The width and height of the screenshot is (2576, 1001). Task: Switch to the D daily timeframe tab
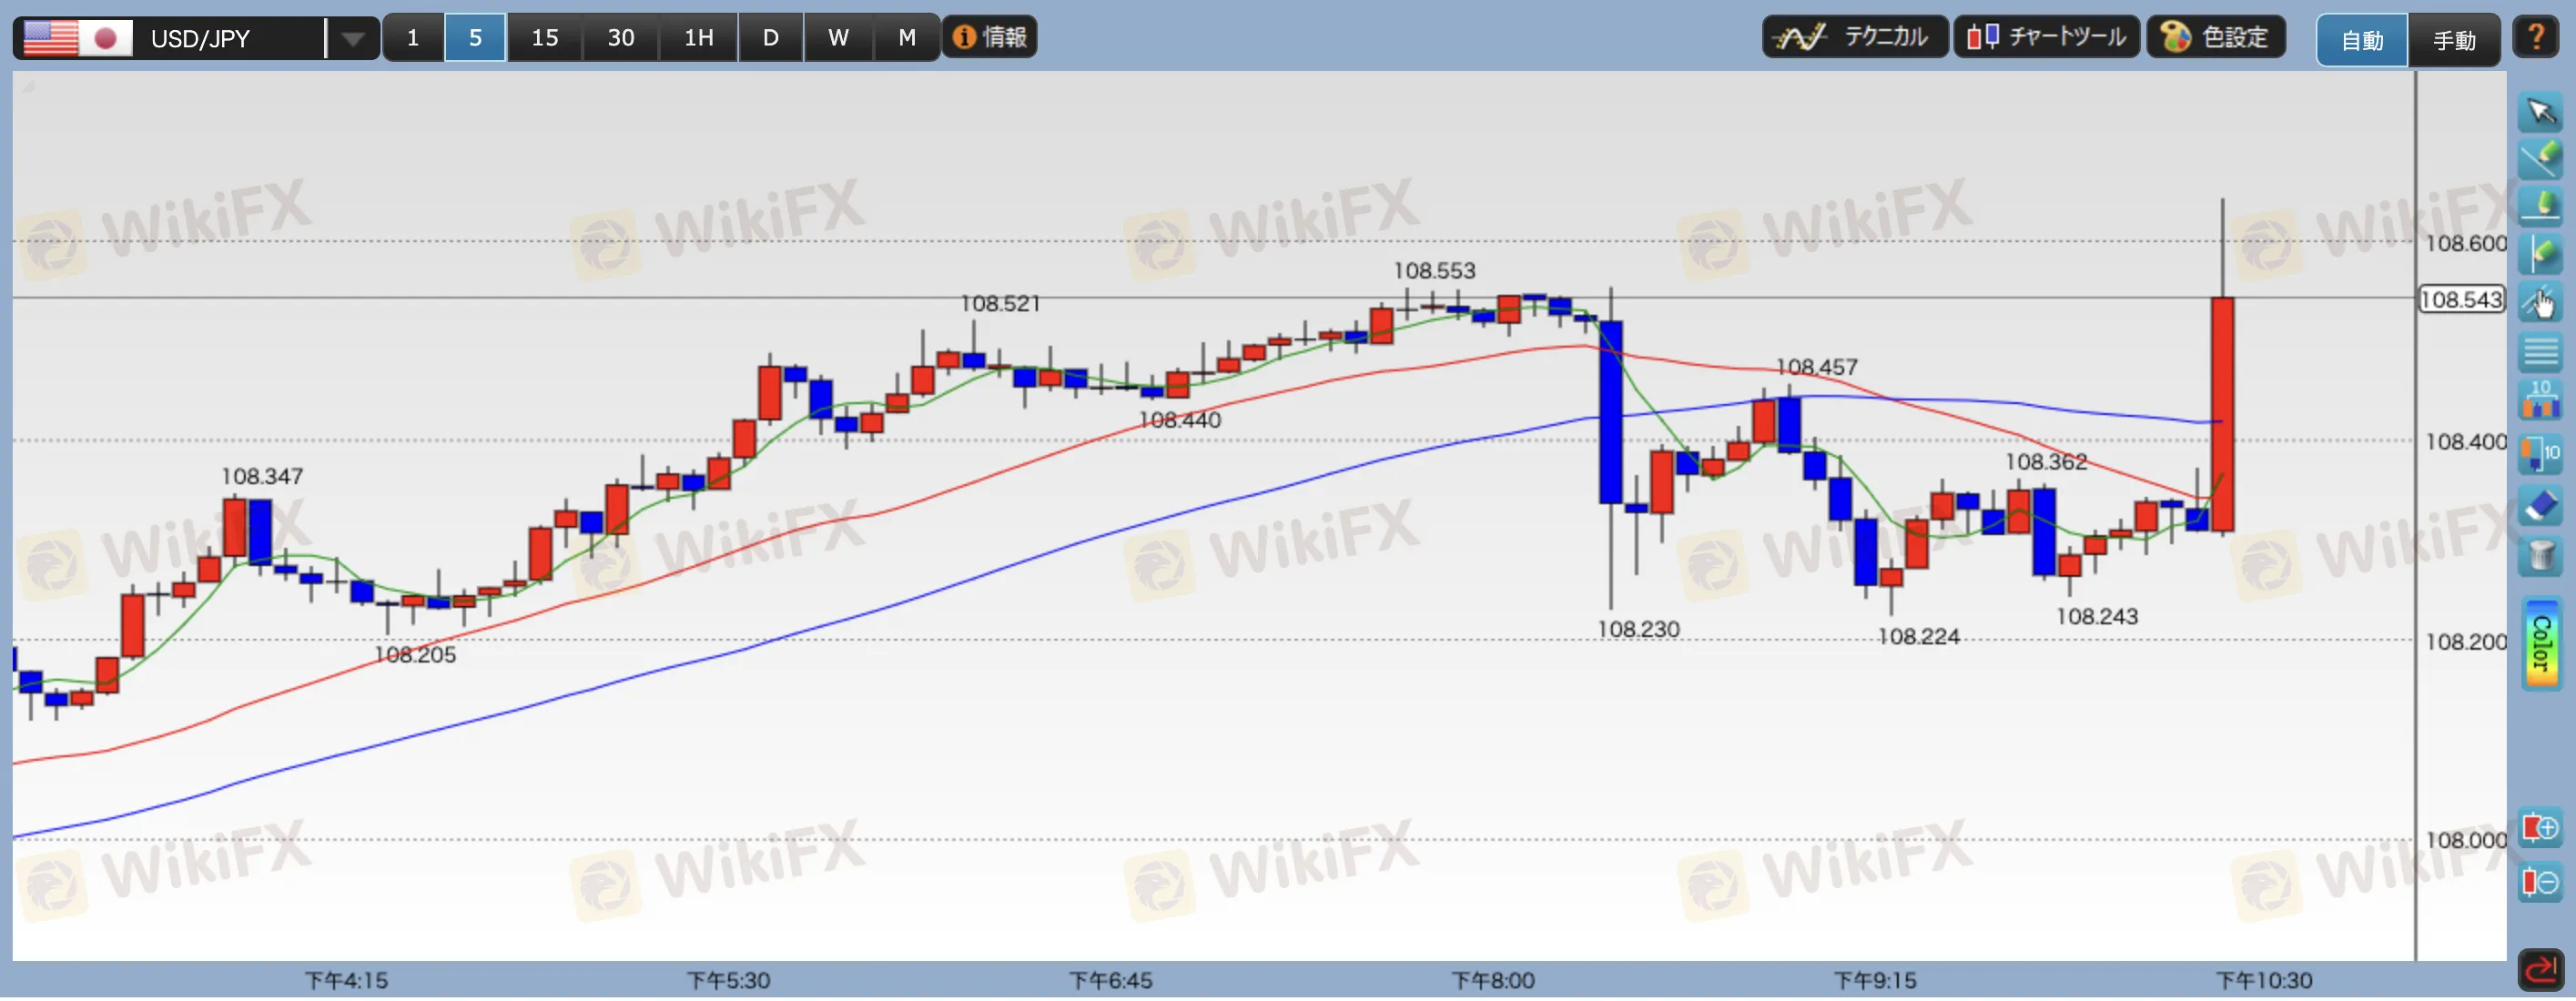[770, 38]
